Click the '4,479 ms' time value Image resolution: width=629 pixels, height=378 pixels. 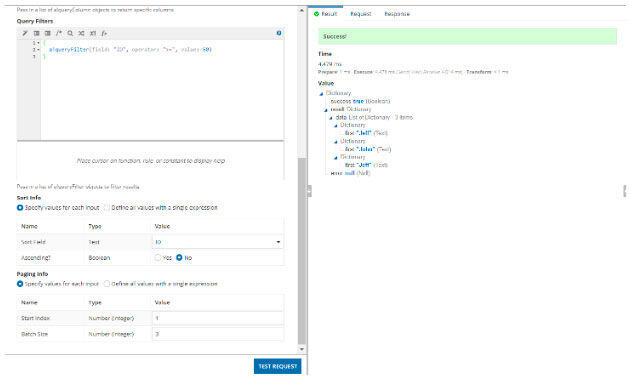(x=330, y=64)
